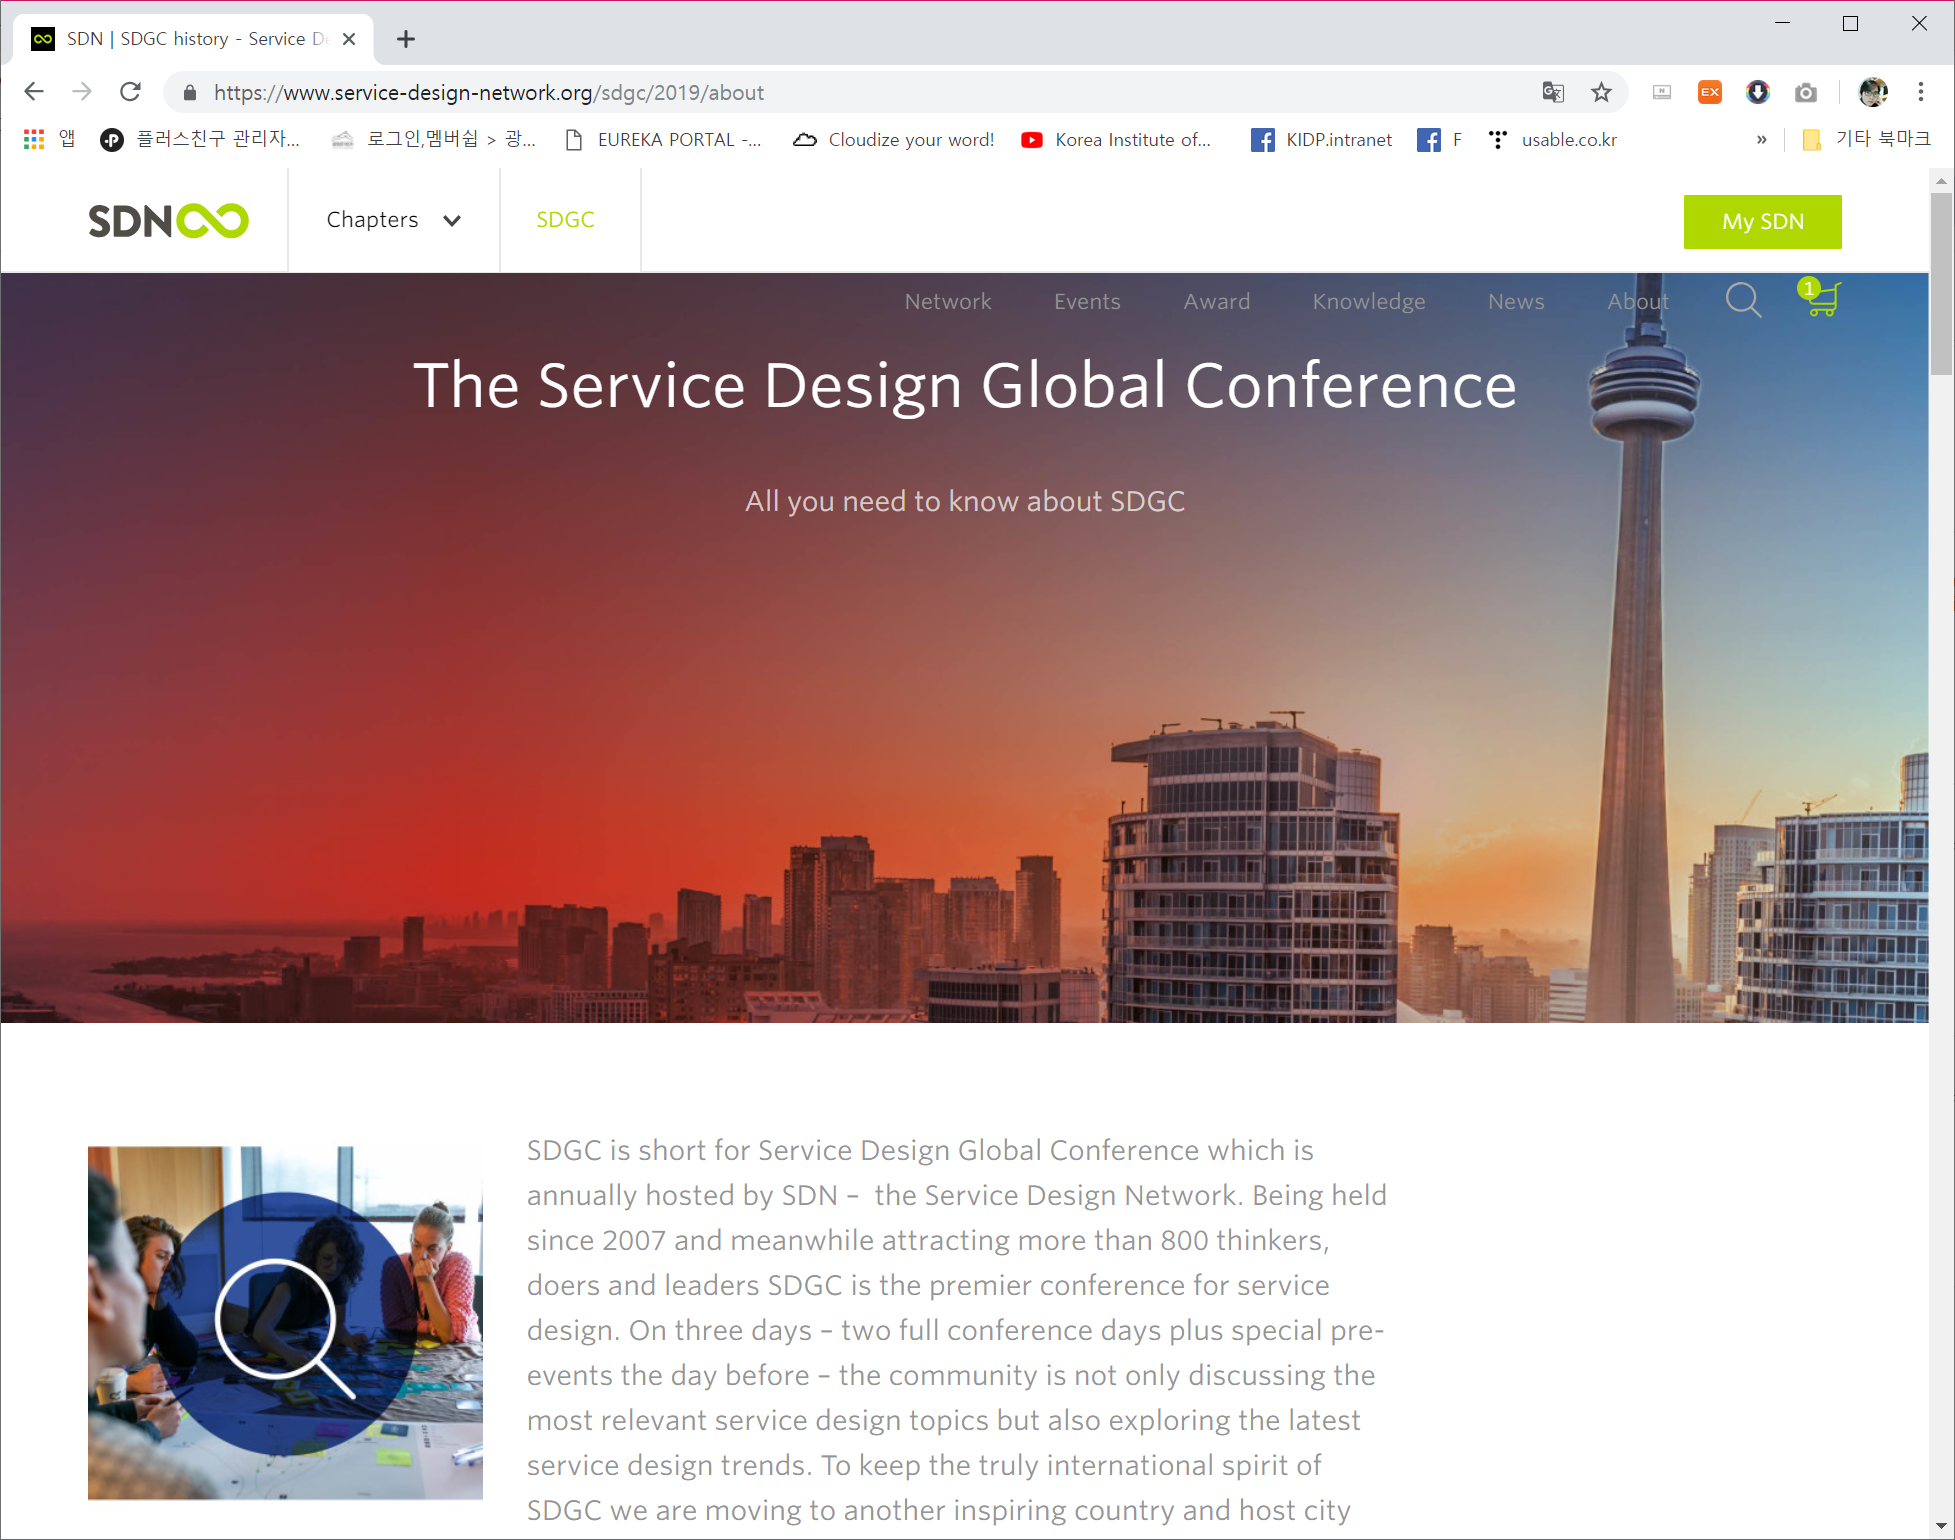Open the Chrome three-dot menu
This screenshot has height=1540, width=1955.
click(x=1921, y=92)
